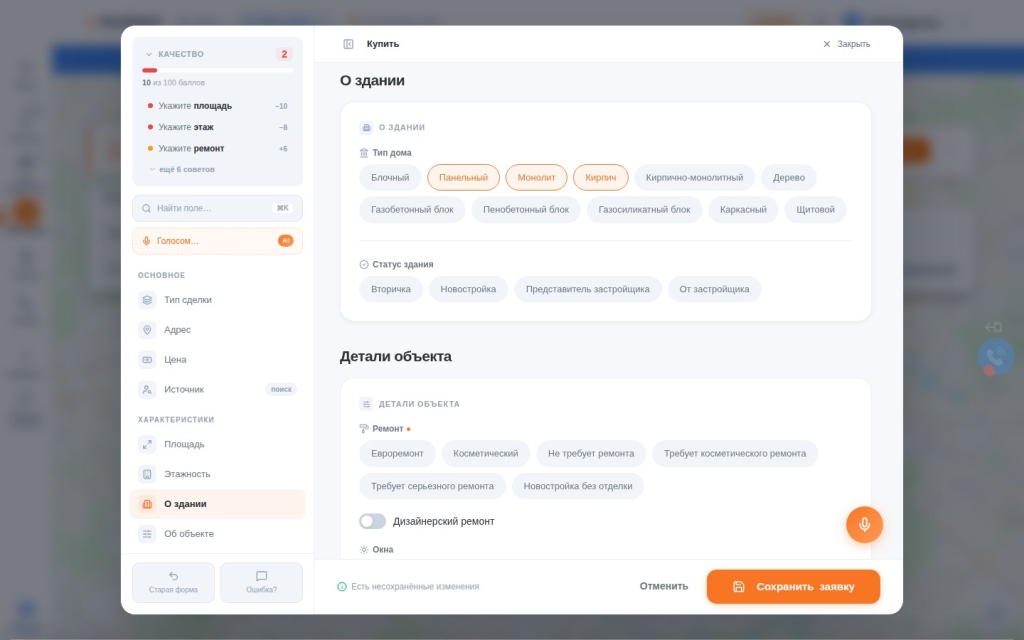This screenshot has height=640, width=1024.
Task: Click the blue phone call button at right edge
Action: coord(995,357)
